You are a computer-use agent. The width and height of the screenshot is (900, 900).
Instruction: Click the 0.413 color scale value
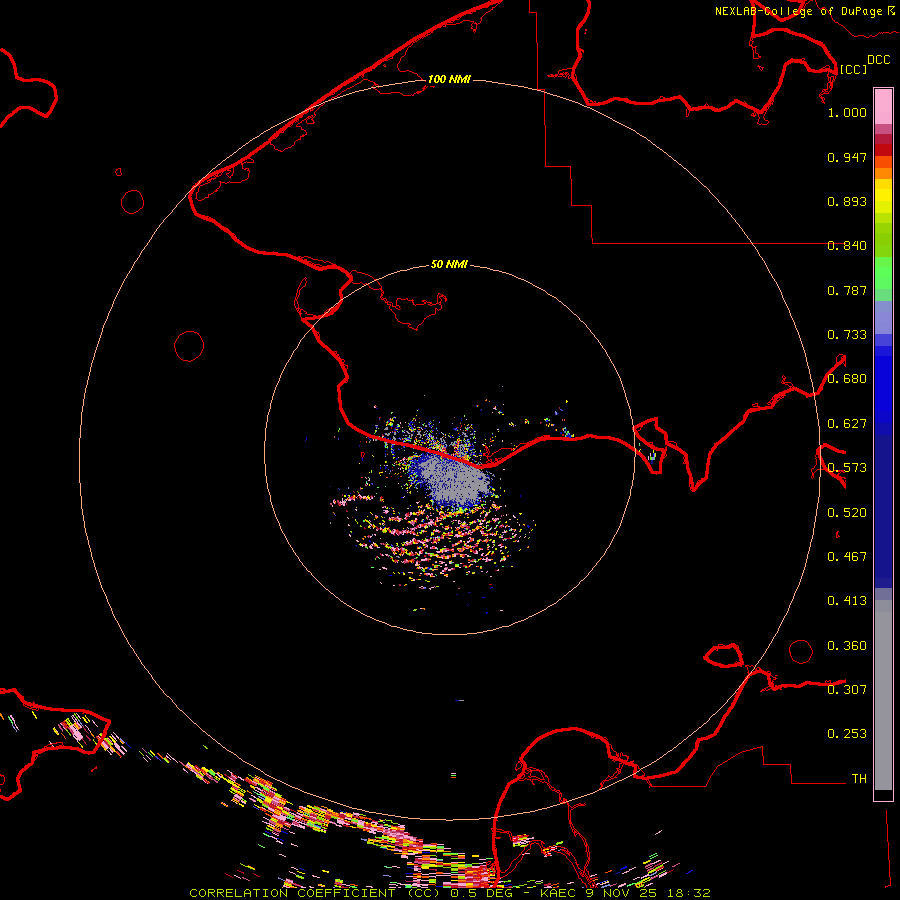tap(847, 601)
